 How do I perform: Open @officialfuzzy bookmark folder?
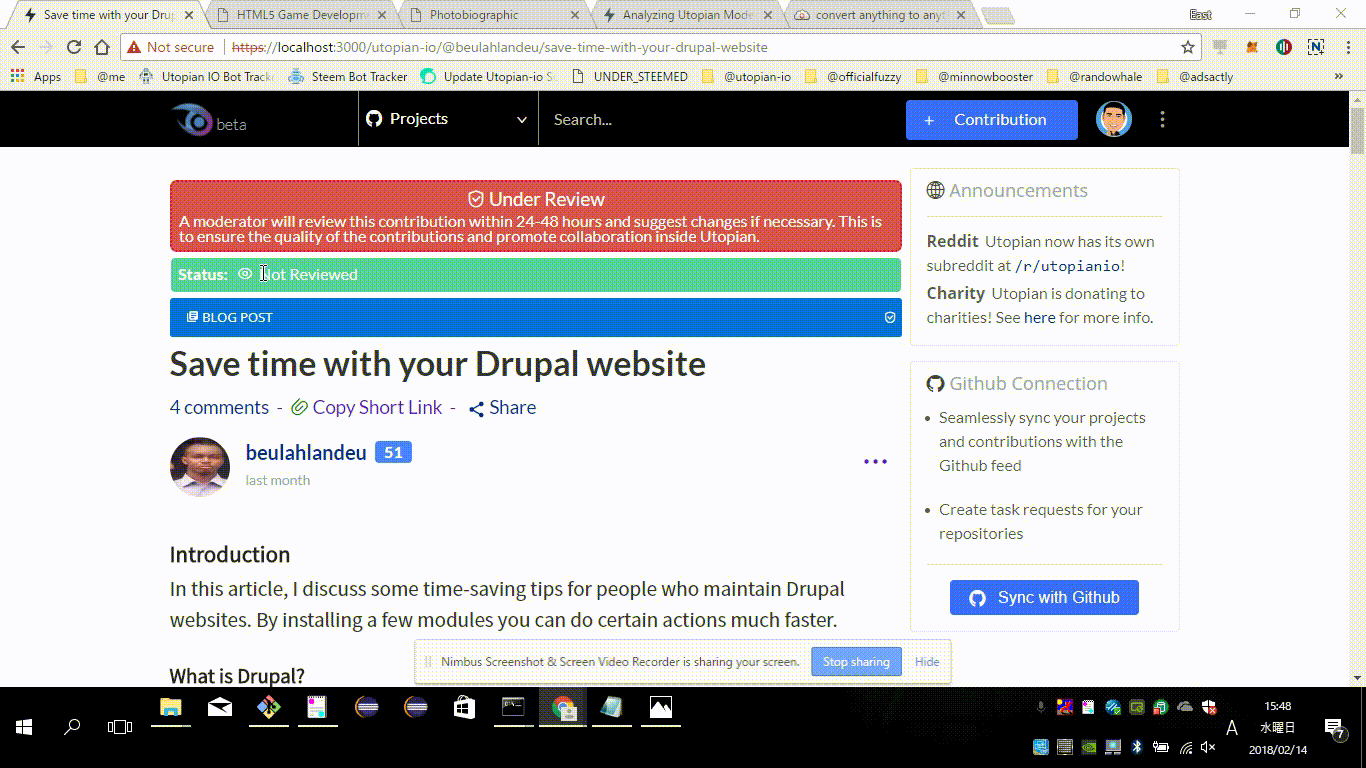coord(853,76)
